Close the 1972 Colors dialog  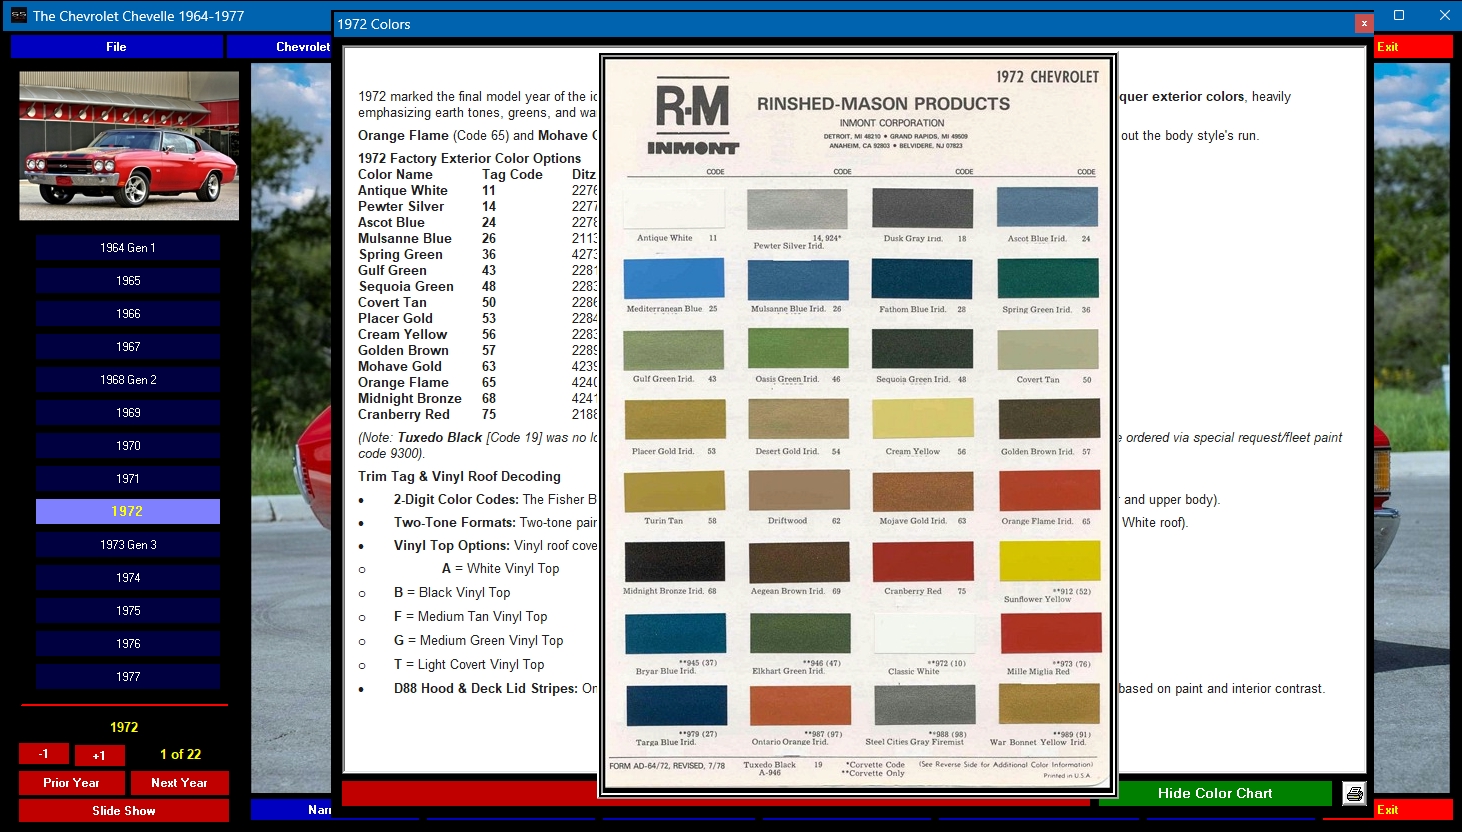coord(1363,23)
